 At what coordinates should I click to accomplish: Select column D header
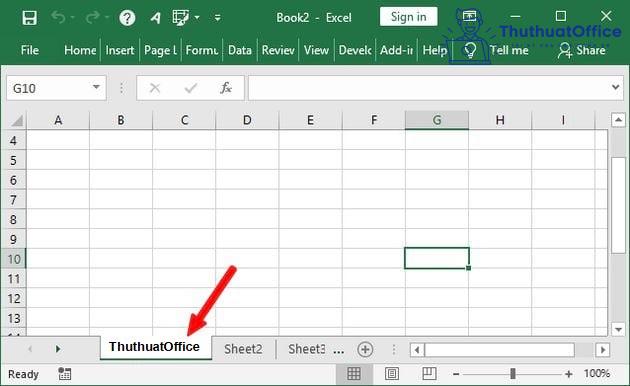[247, 120]
